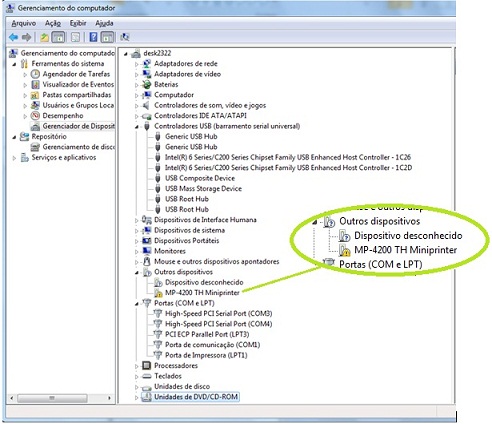Screen dimensions: 492x424
Task: Select High-Speed PCI Serial Port (COM3)
Action: point(218,313)
